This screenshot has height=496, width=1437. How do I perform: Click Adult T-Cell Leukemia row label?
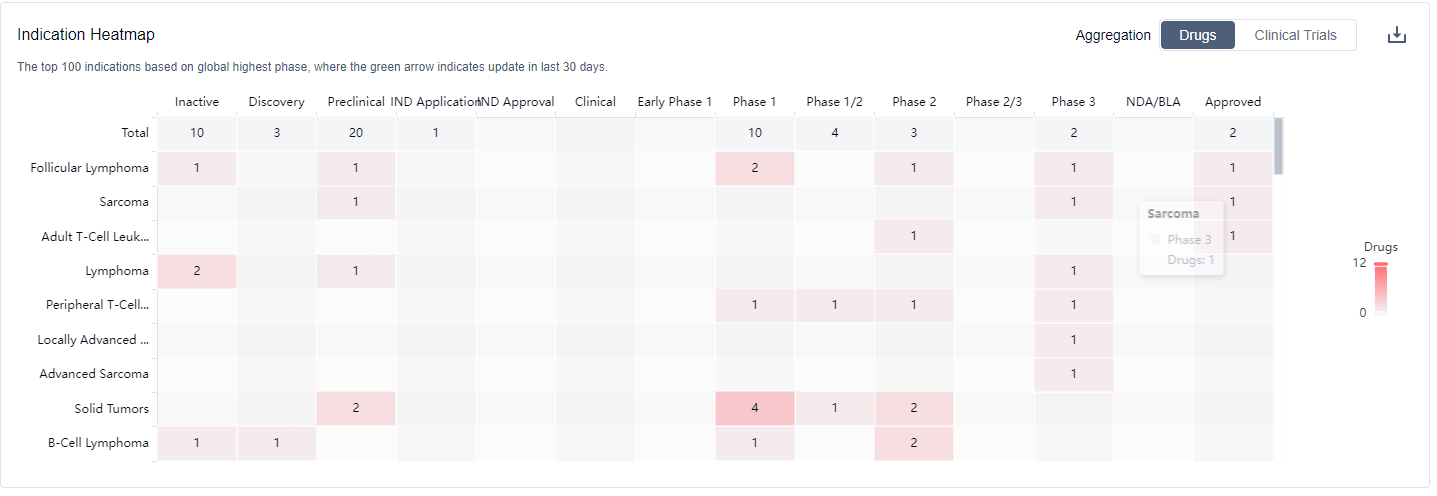(x=95, y=237)
